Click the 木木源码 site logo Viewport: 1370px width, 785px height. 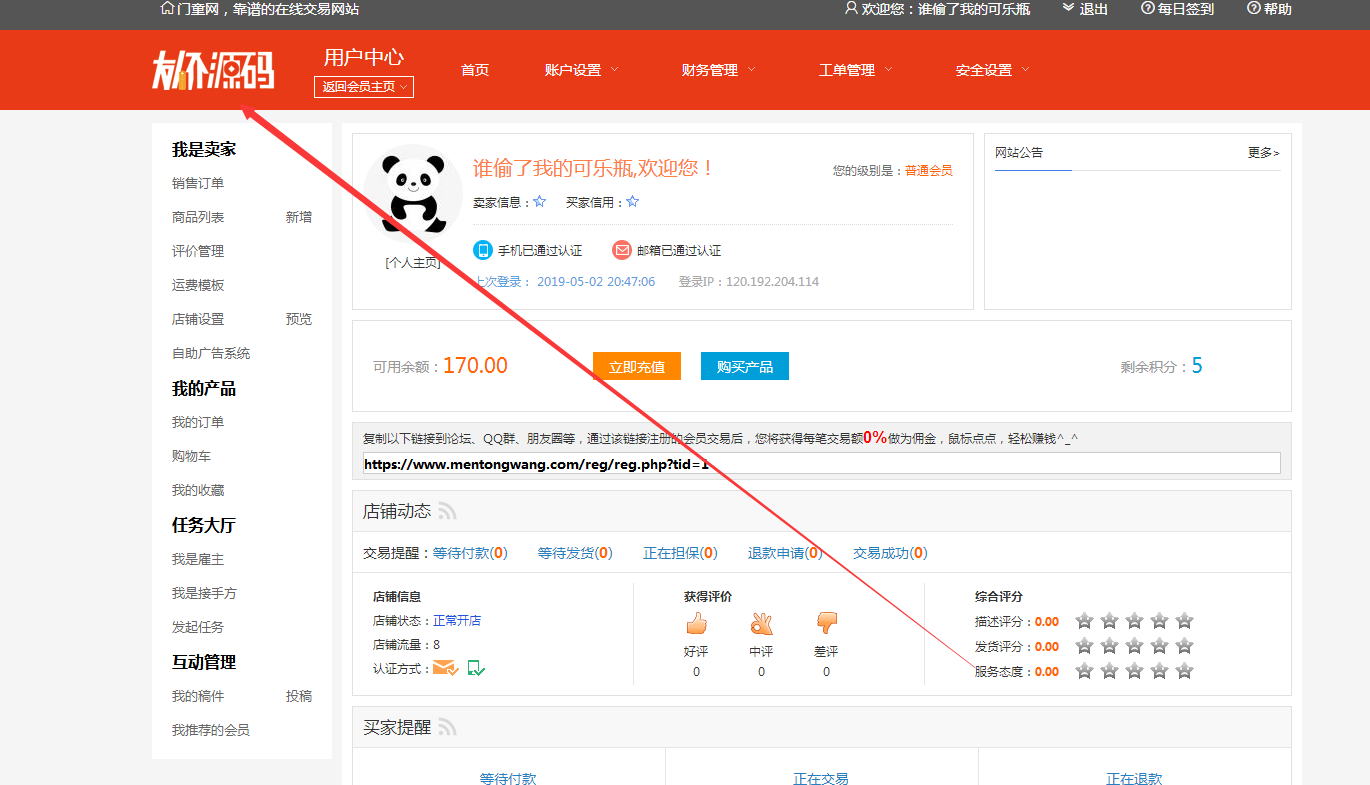(213, 70)
